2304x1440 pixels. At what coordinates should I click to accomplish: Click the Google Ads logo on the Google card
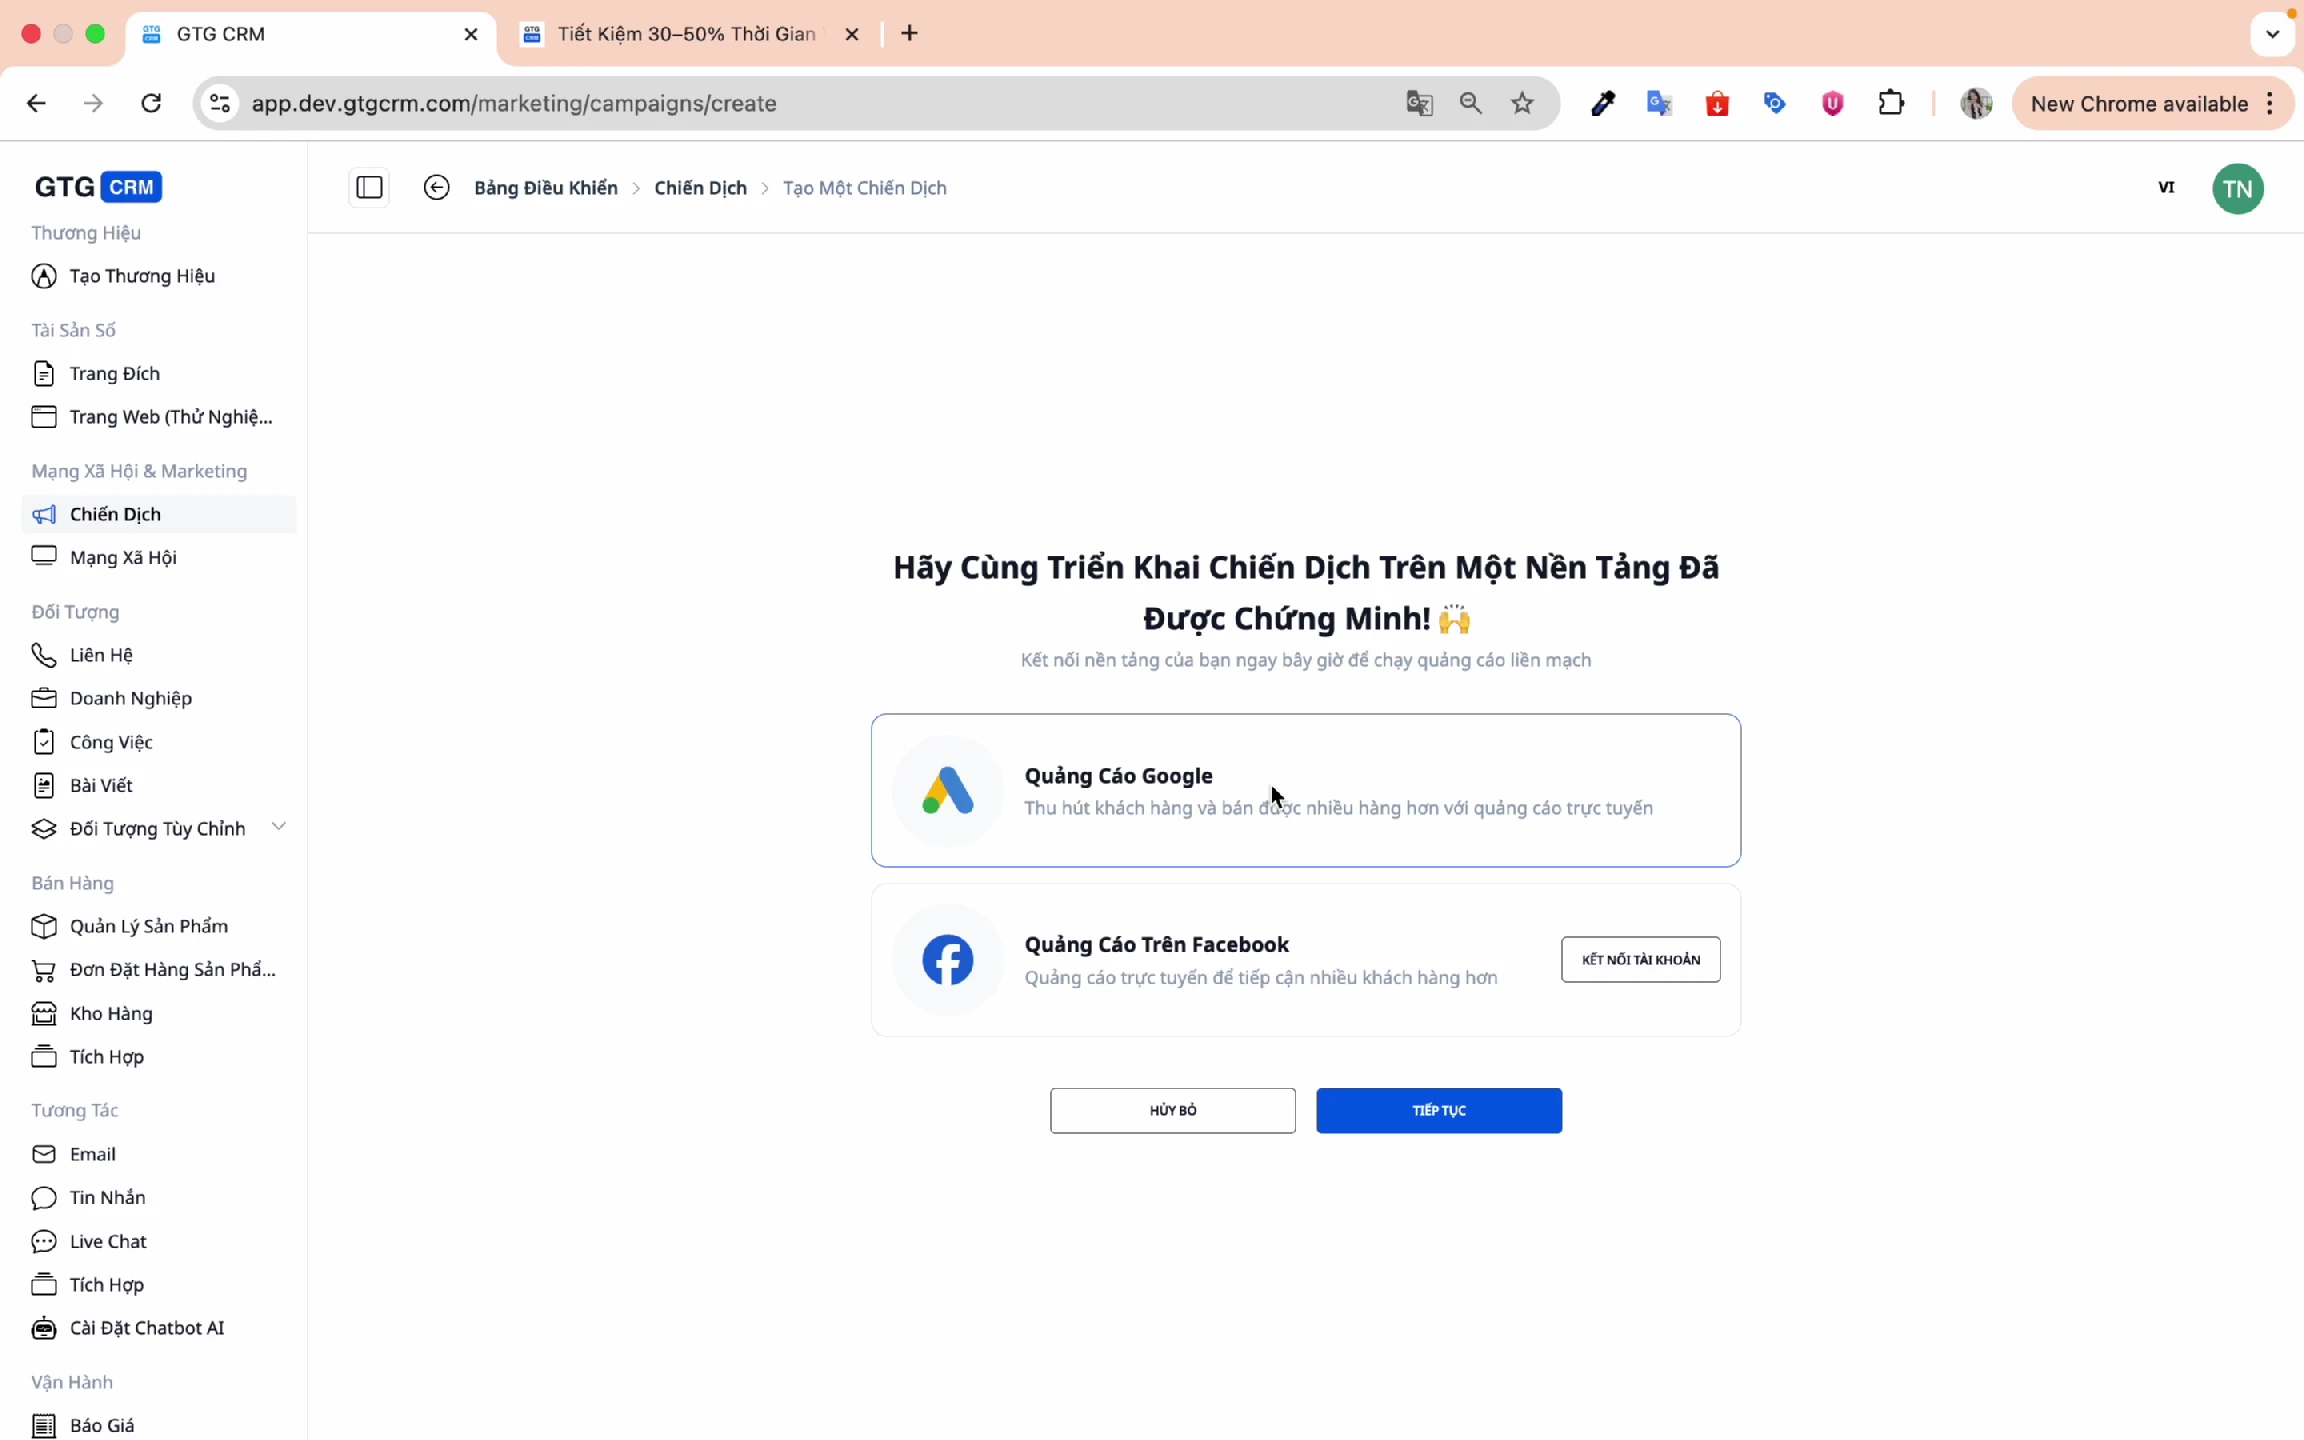click(946, 790)
